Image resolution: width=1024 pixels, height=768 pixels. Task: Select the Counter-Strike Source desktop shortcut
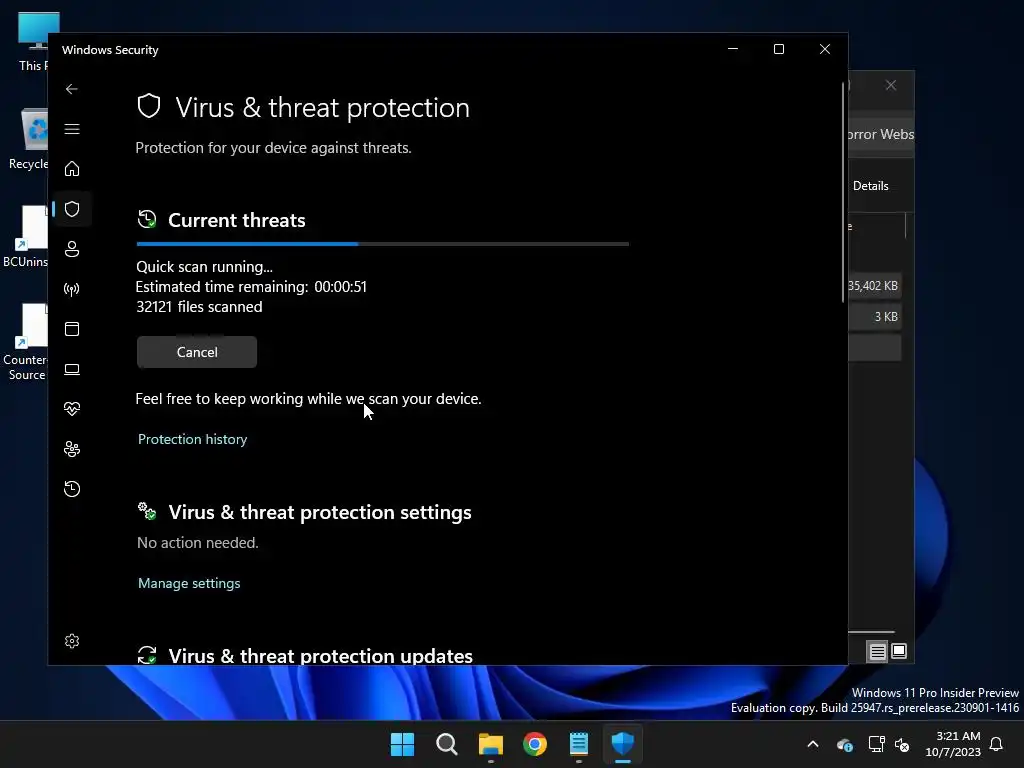(x=26, y=342)
